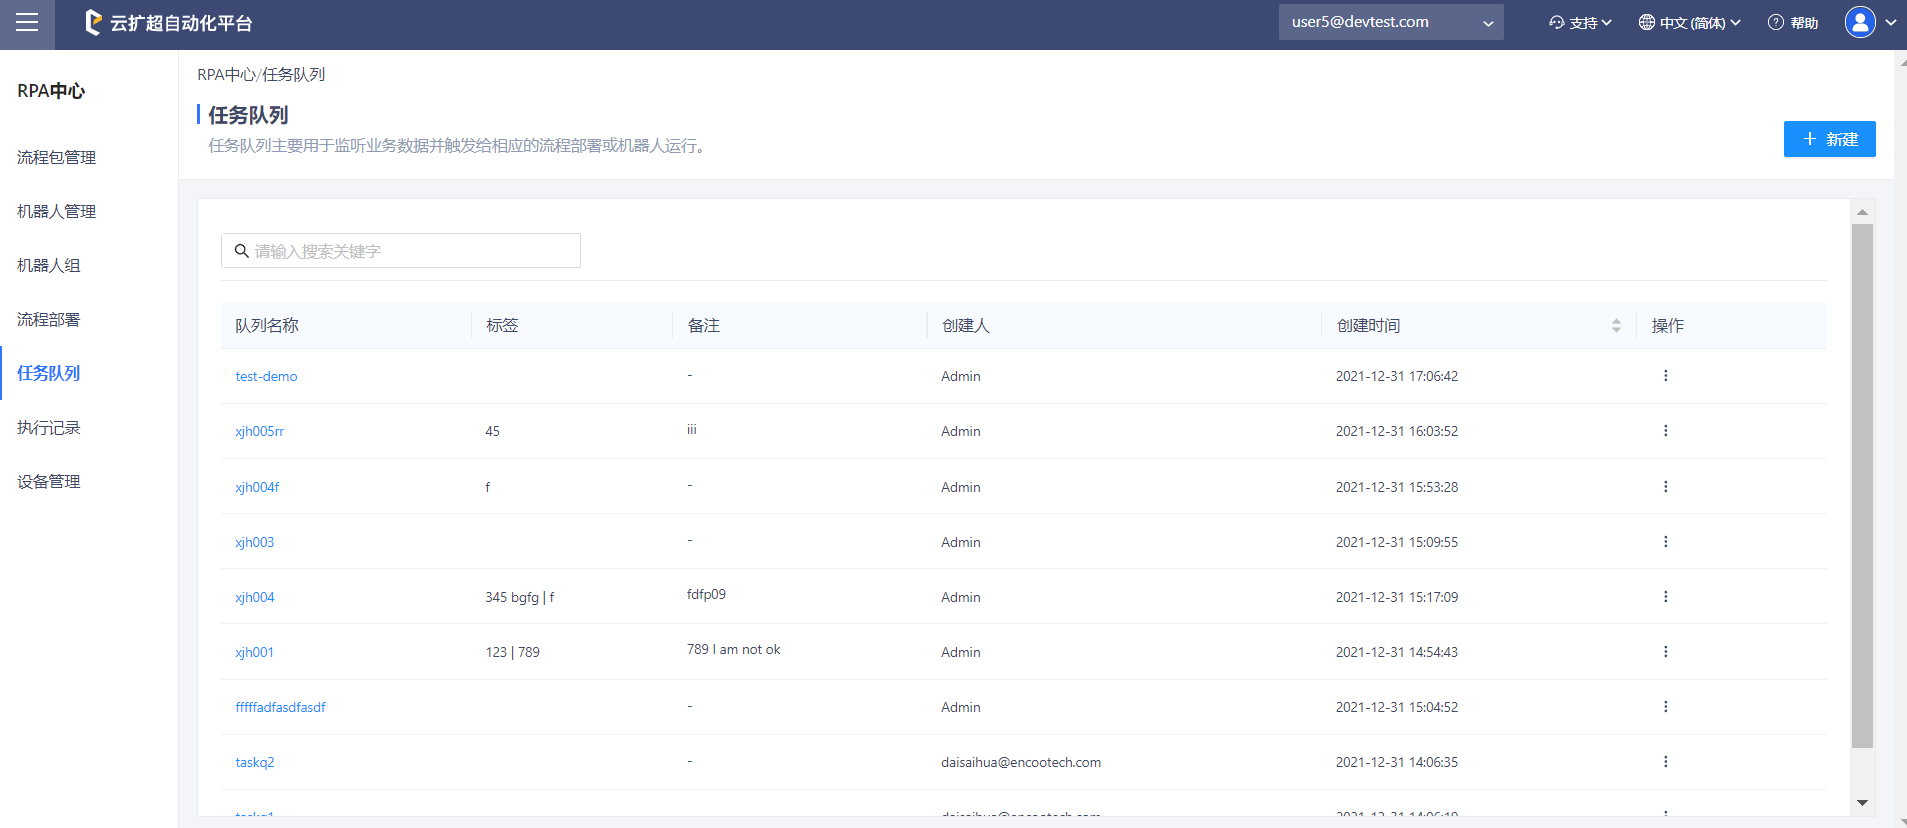Image resolution: width=1907 pixels, height=828 pixels.
Task: Click tag cell '45' in xjh005rr row
Action: [493, 431]
